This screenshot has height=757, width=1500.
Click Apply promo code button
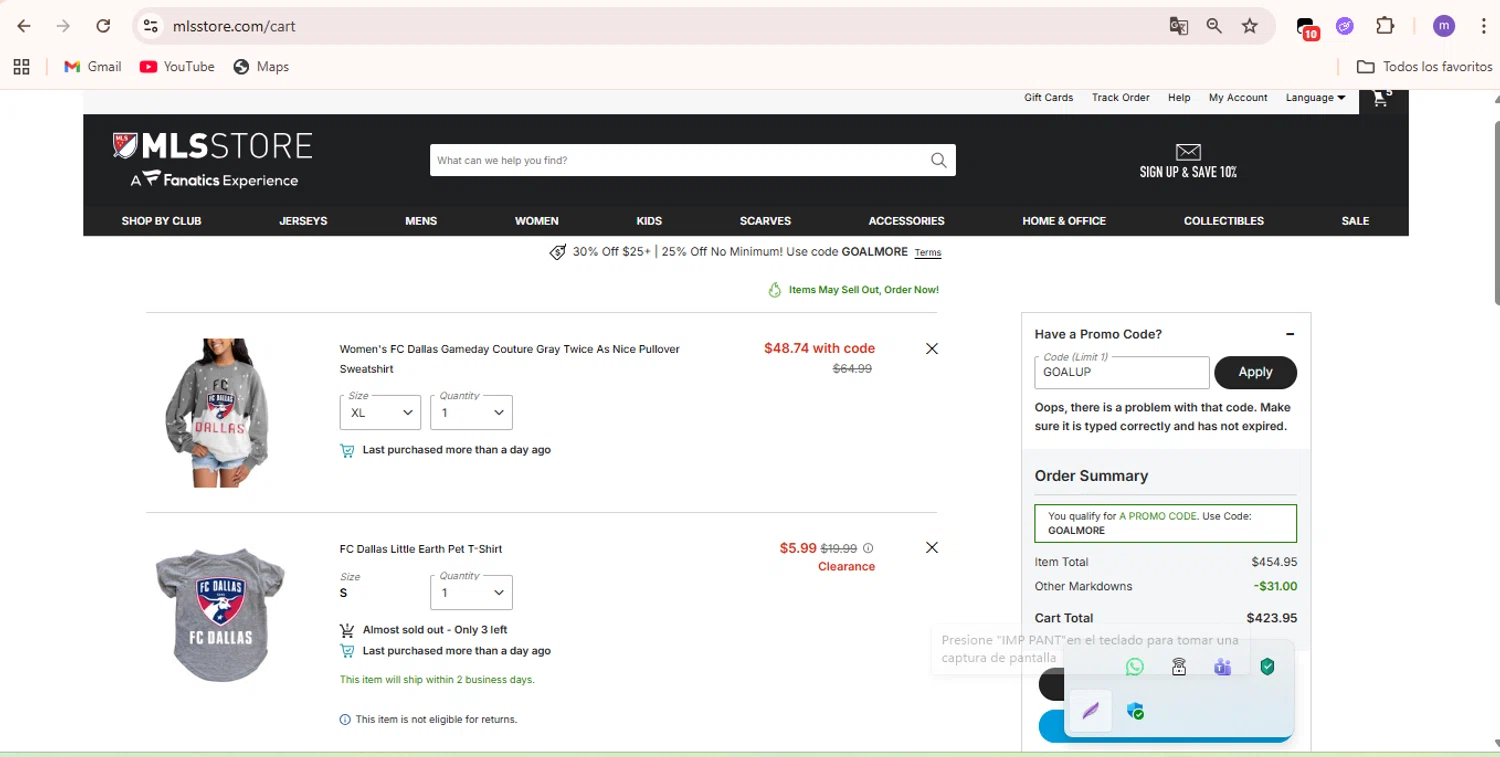tap(1255, 372)
